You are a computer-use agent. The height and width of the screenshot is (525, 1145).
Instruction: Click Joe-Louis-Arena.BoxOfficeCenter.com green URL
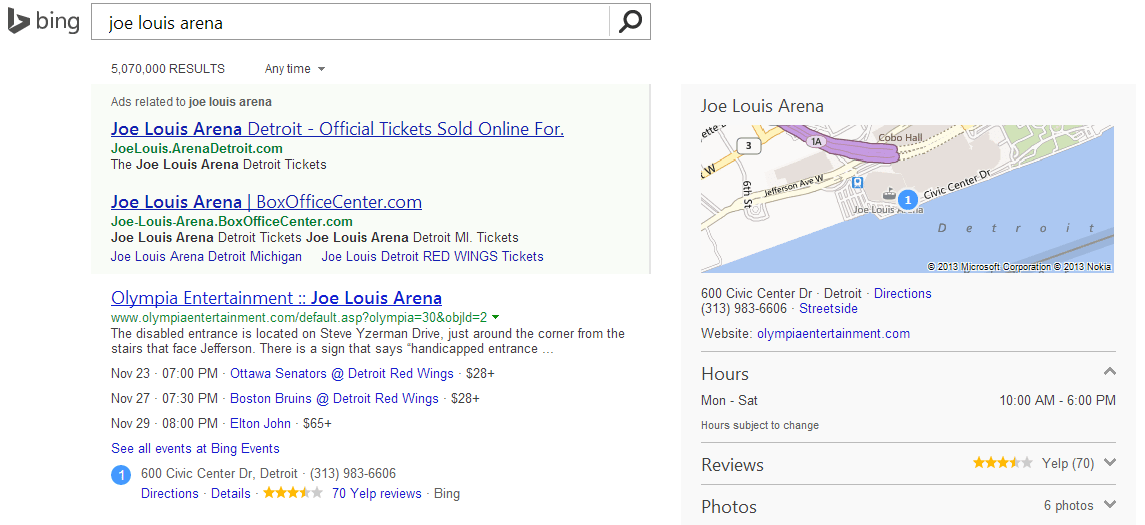(x=231, y=221)
